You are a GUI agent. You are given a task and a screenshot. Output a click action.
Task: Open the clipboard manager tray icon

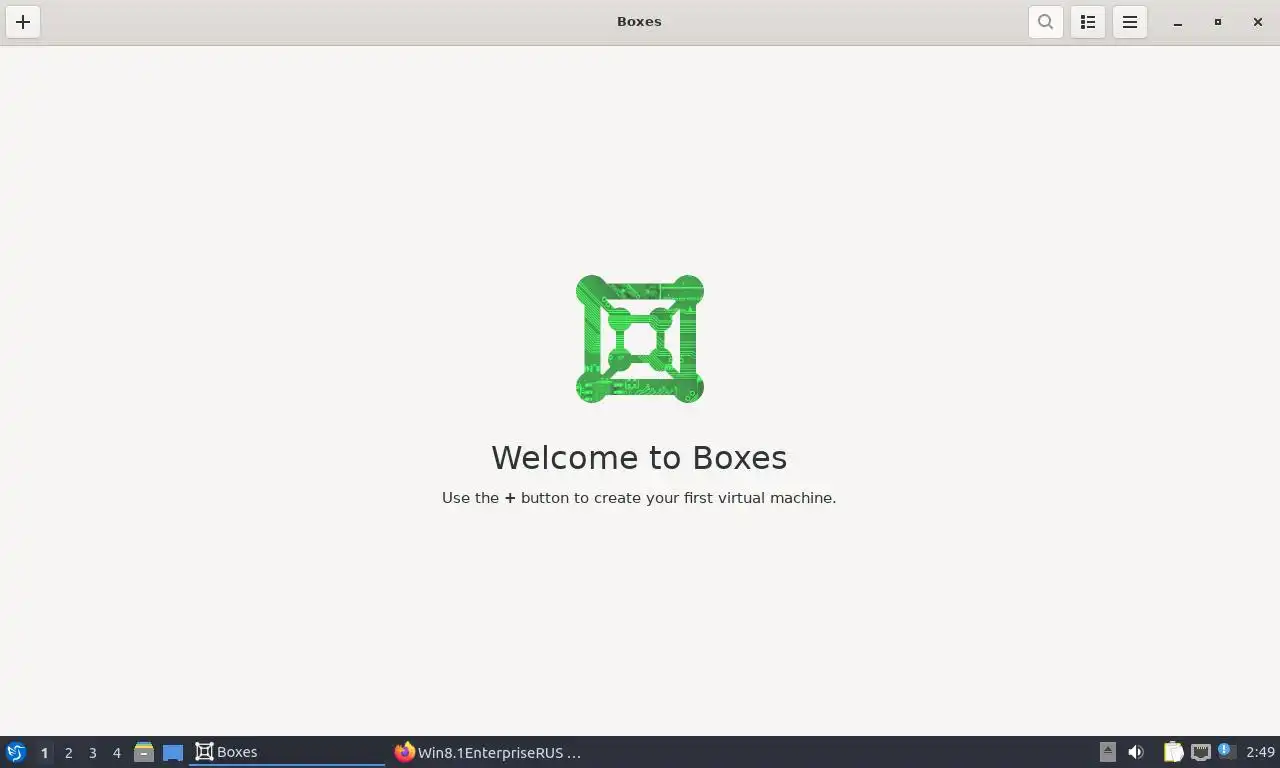coord(1173,752)
